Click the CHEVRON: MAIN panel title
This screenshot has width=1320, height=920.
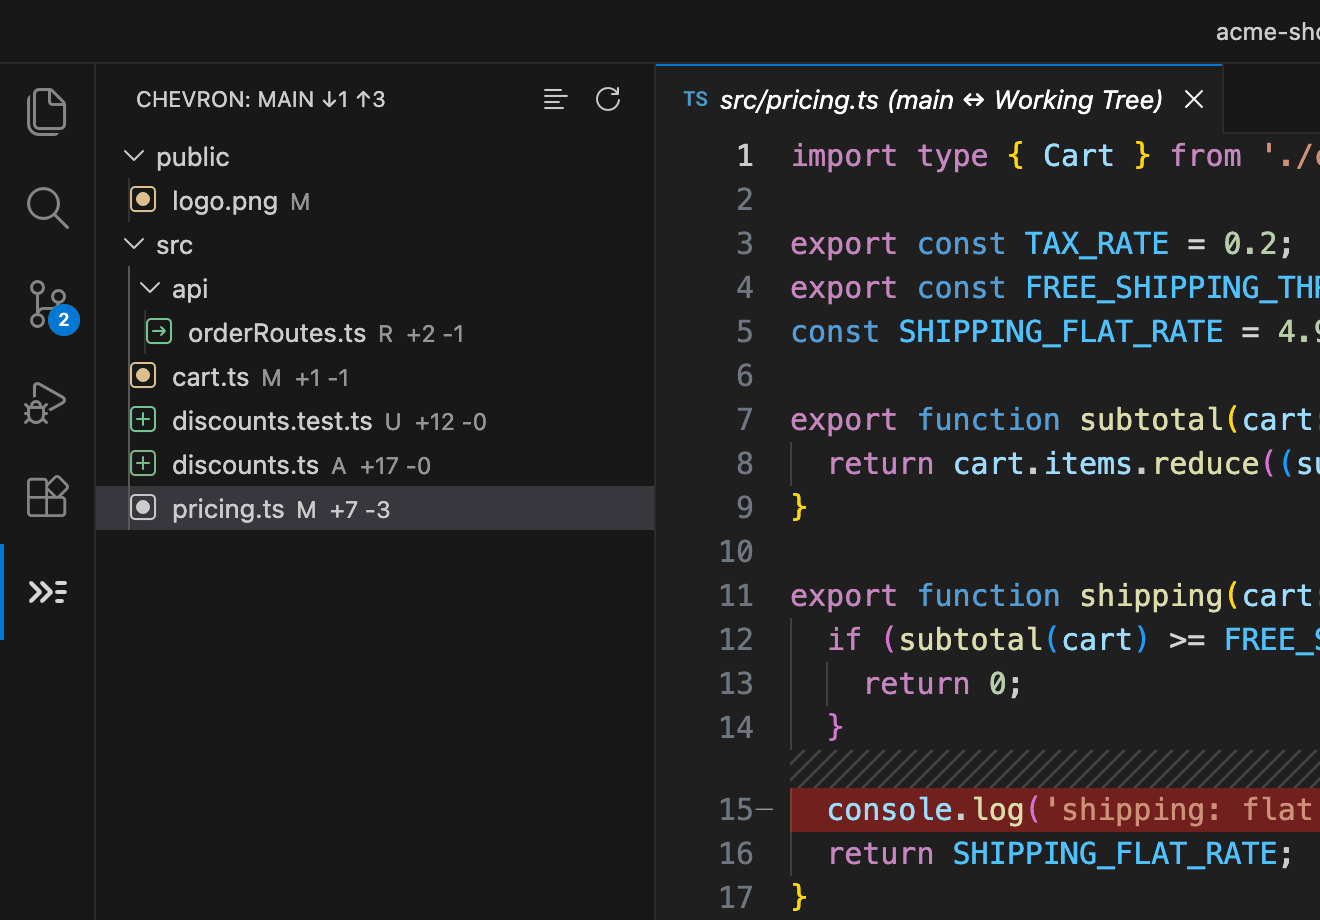260,99
